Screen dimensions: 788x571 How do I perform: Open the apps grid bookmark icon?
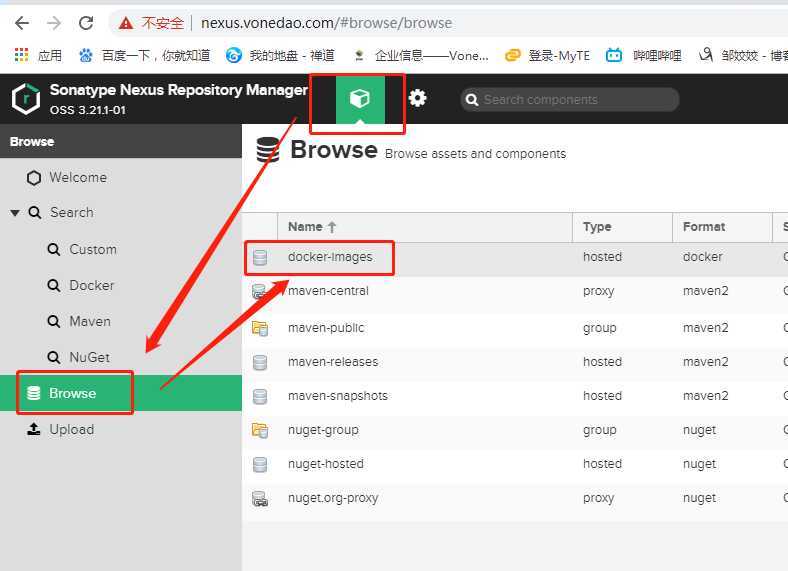[x=21, y=55]
